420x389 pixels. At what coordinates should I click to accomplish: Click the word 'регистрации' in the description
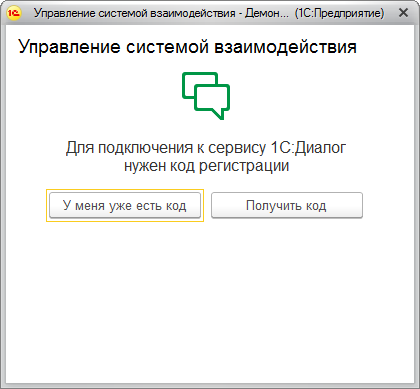click(x=244, y=166)
